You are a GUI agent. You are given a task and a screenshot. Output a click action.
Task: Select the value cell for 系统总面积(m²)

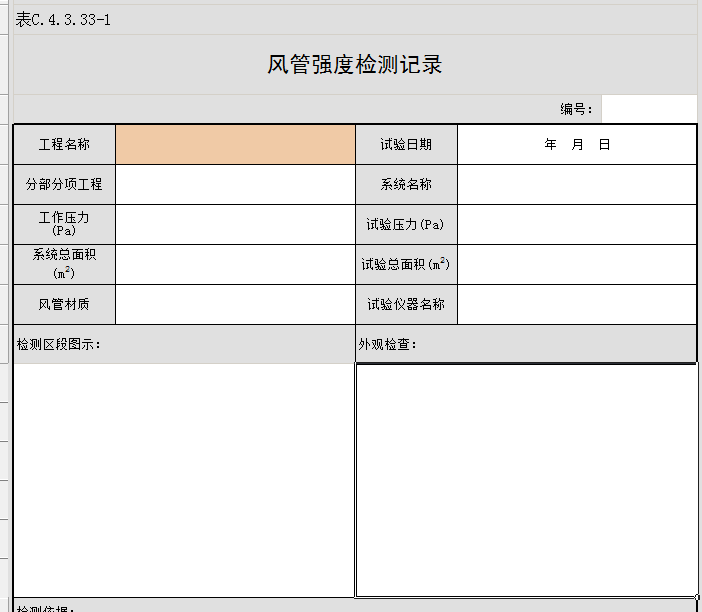(235, 264)
